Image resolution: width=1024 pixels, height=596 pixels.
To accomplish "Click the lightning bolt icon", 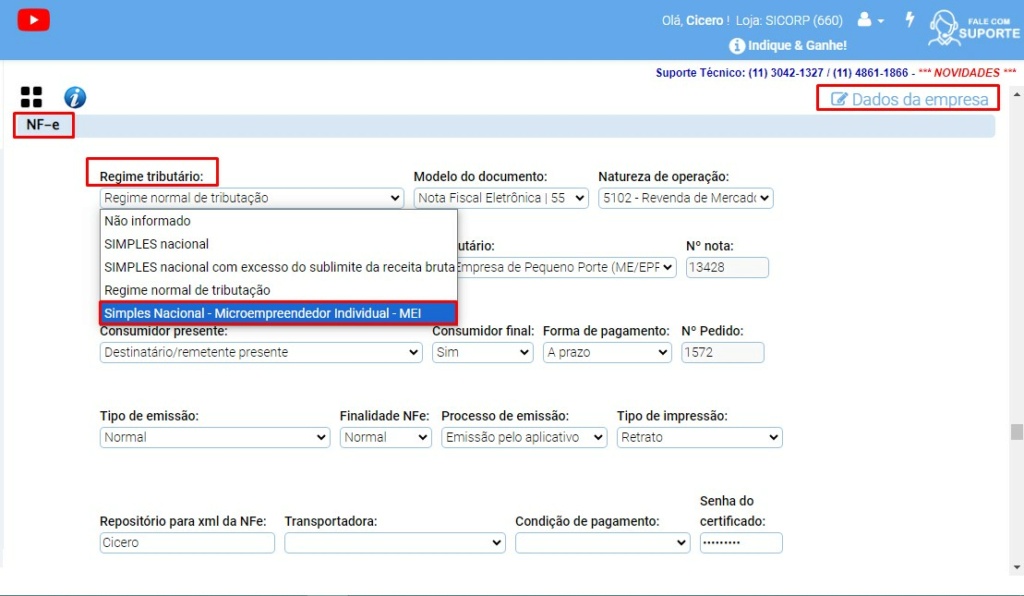I will tap(911, 21).
